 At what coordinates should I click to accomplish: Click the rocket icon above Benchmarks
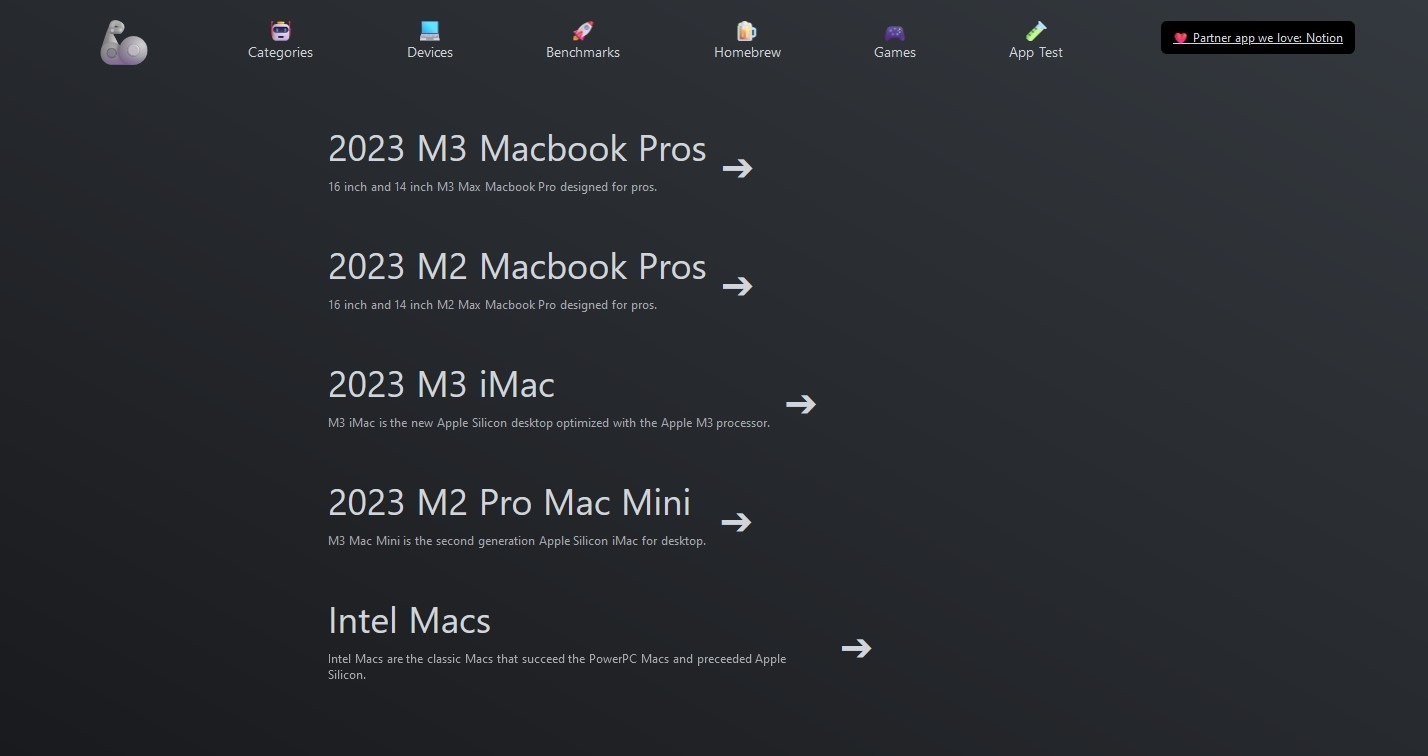pos(583,31)
